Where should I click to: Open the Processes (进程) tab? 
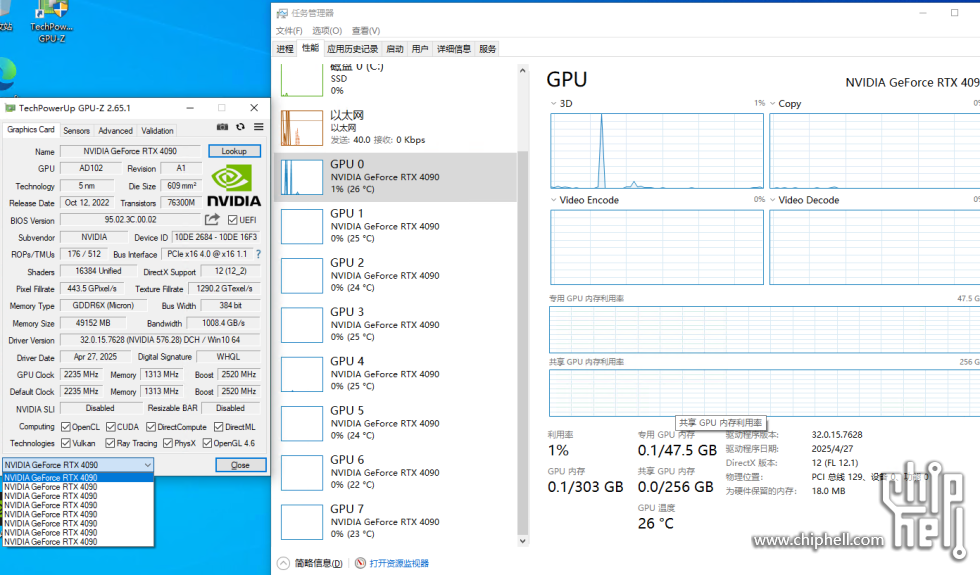coord(285,49)
